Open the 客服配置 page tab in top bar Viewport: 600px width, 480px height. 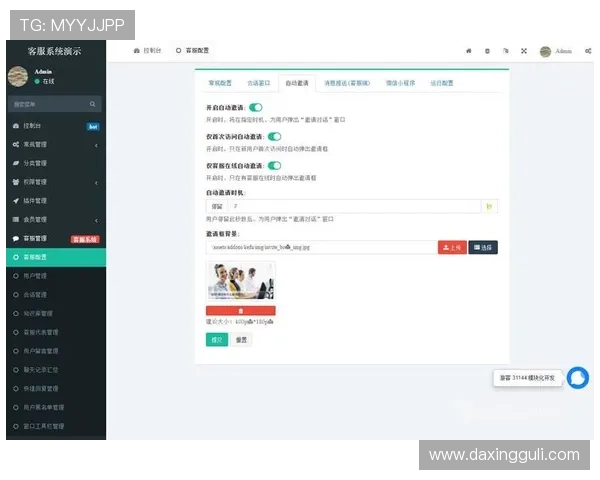[192, 51]
